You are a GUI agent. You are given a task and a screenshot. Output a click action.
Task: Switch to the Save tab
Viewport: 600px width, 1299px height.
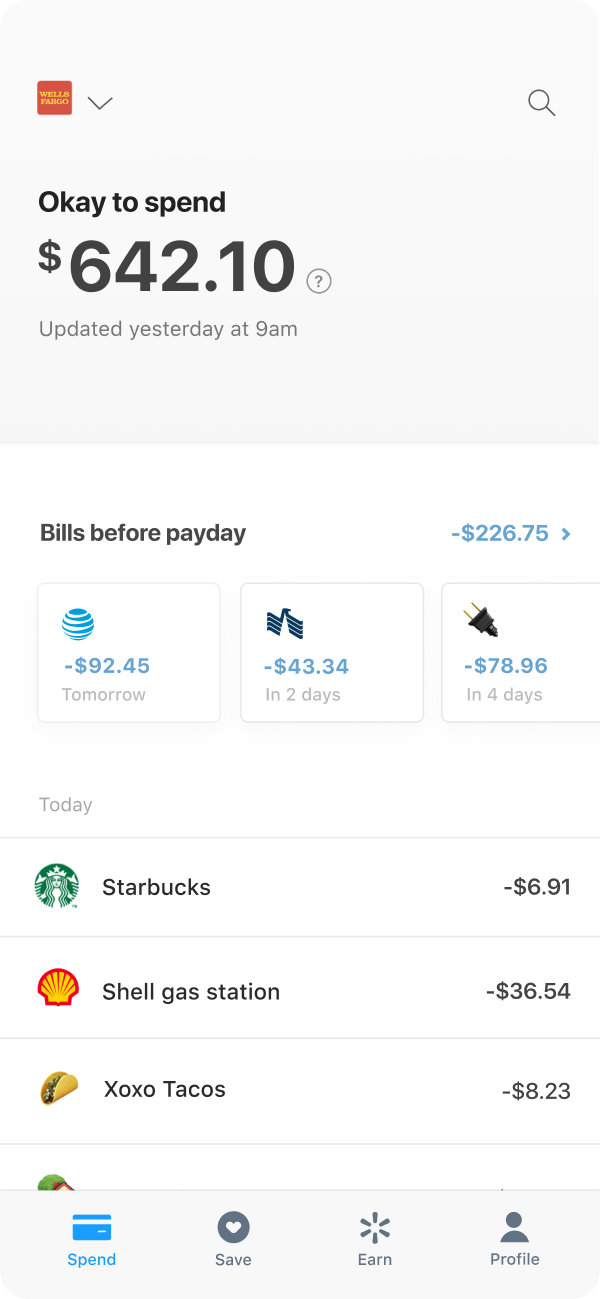point(233,1239)
